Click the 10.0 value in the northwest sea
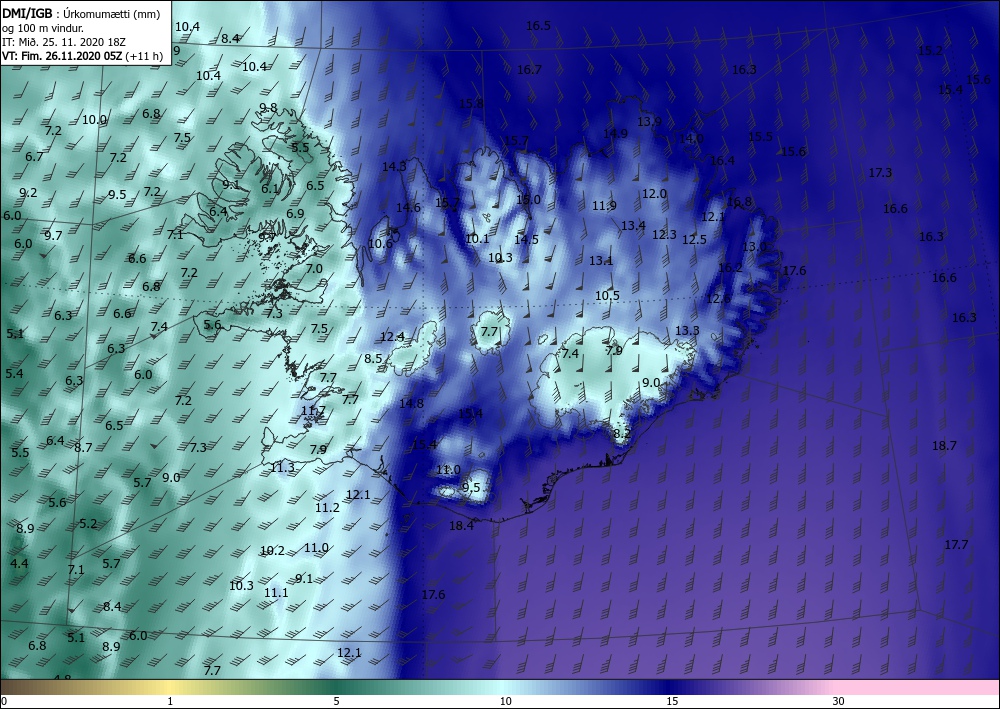Screen dimensions: 1000x709 (x=94, y=120)
